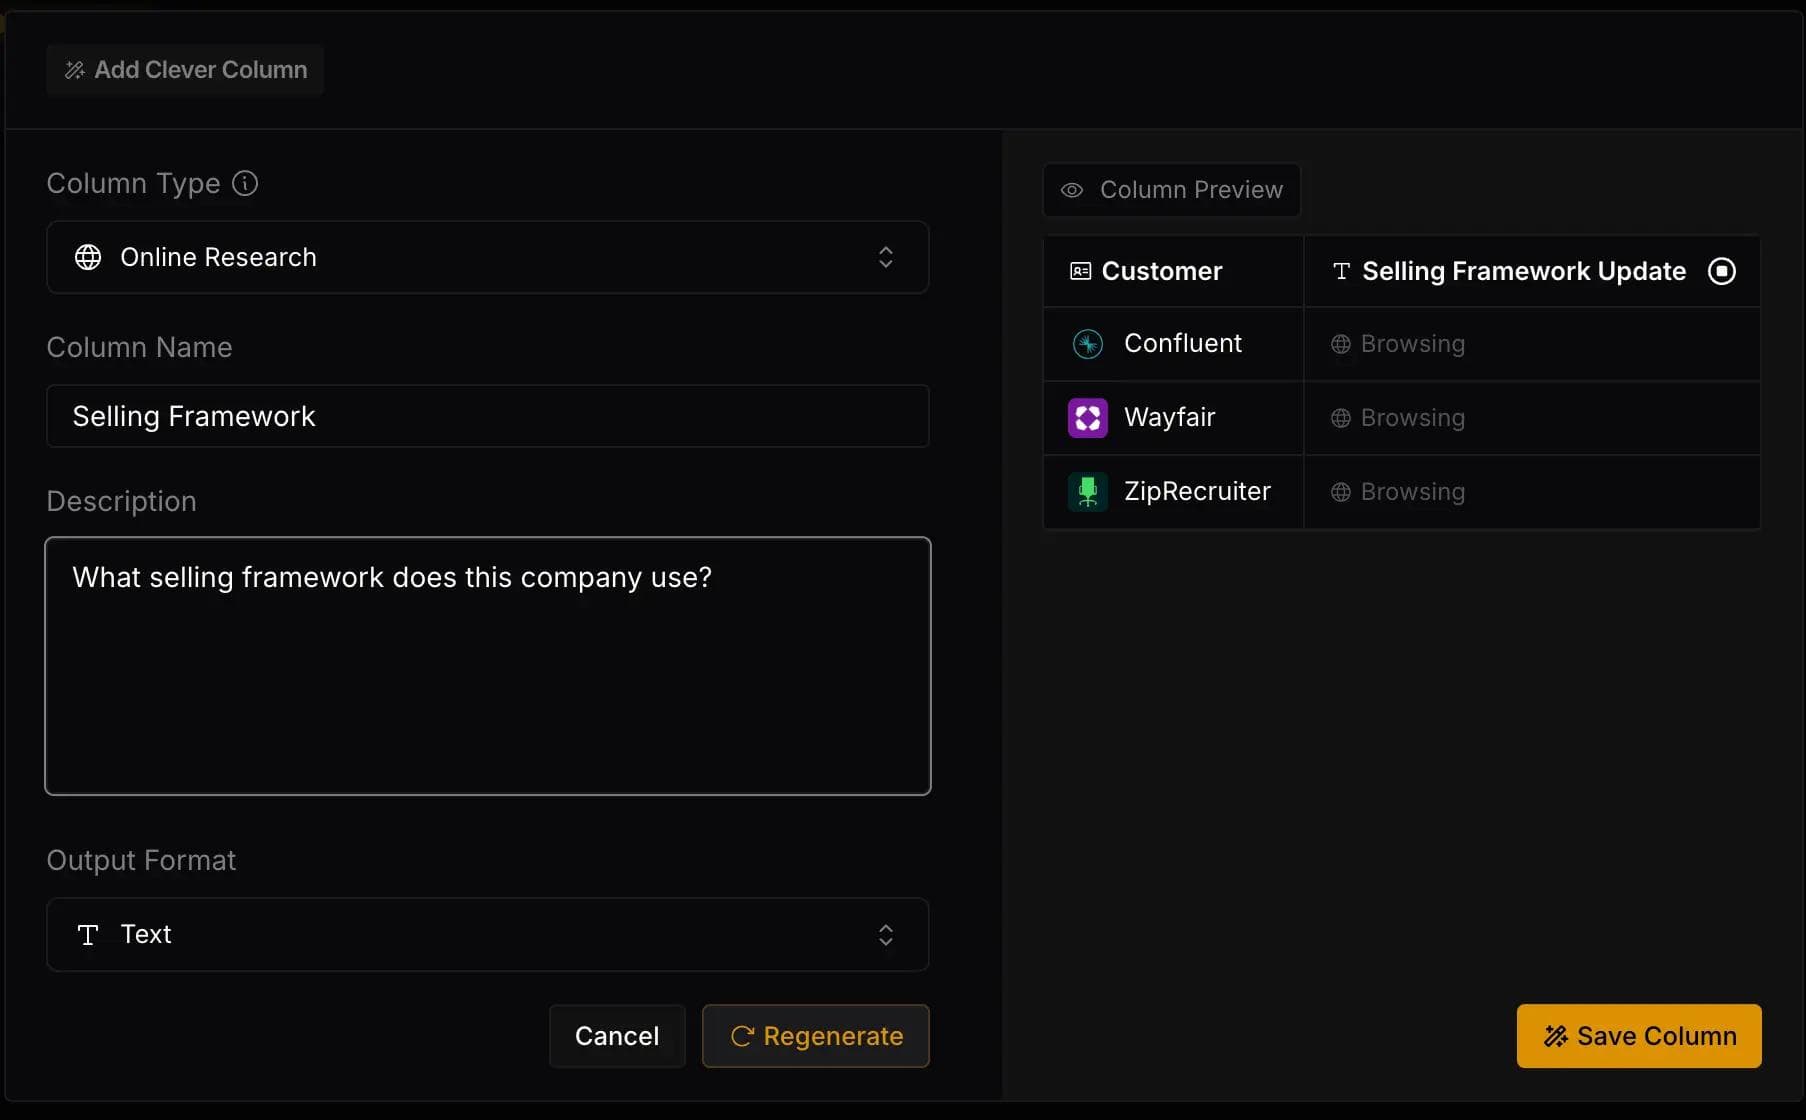Open the Online Research column type dropdown

[x=487, y=257]
